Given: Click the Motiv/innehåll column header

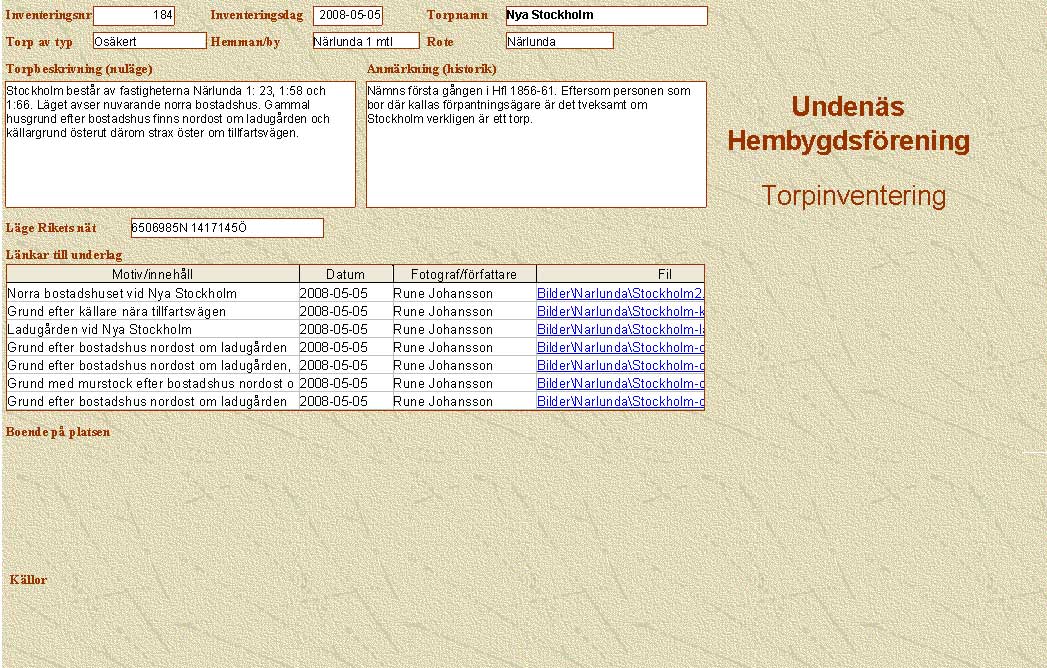Looking at the screenshot, I should point(153,274).
